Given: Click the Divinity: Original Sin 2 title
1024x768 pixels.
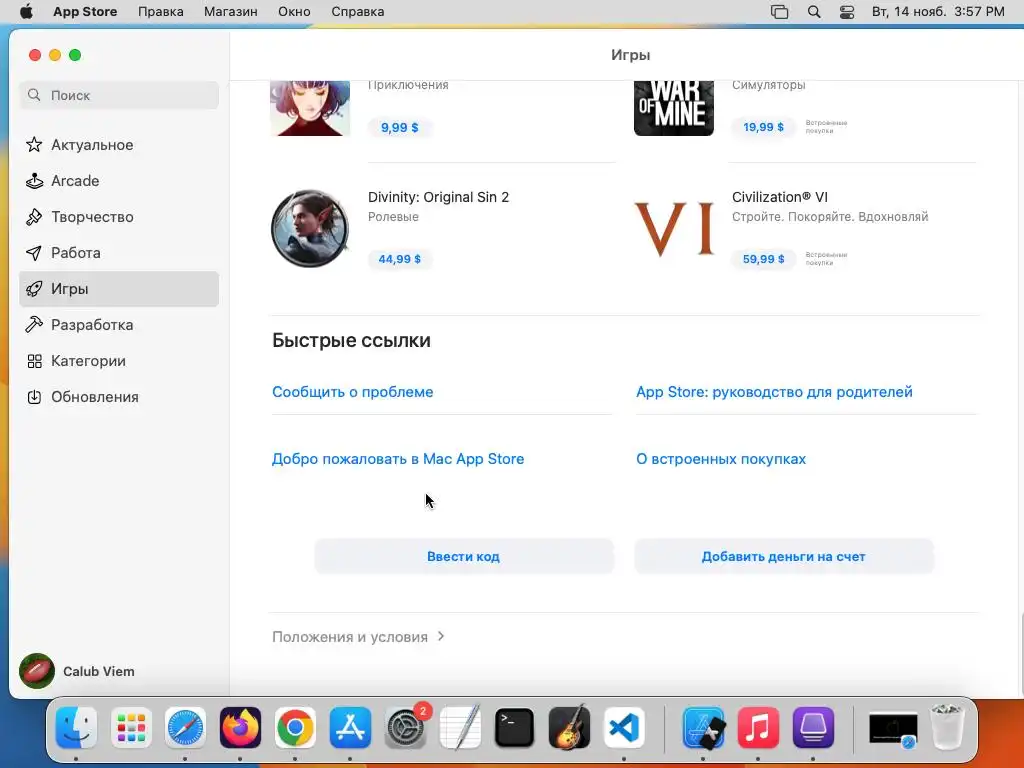Looking at the screenshot, I should (438, 197).
